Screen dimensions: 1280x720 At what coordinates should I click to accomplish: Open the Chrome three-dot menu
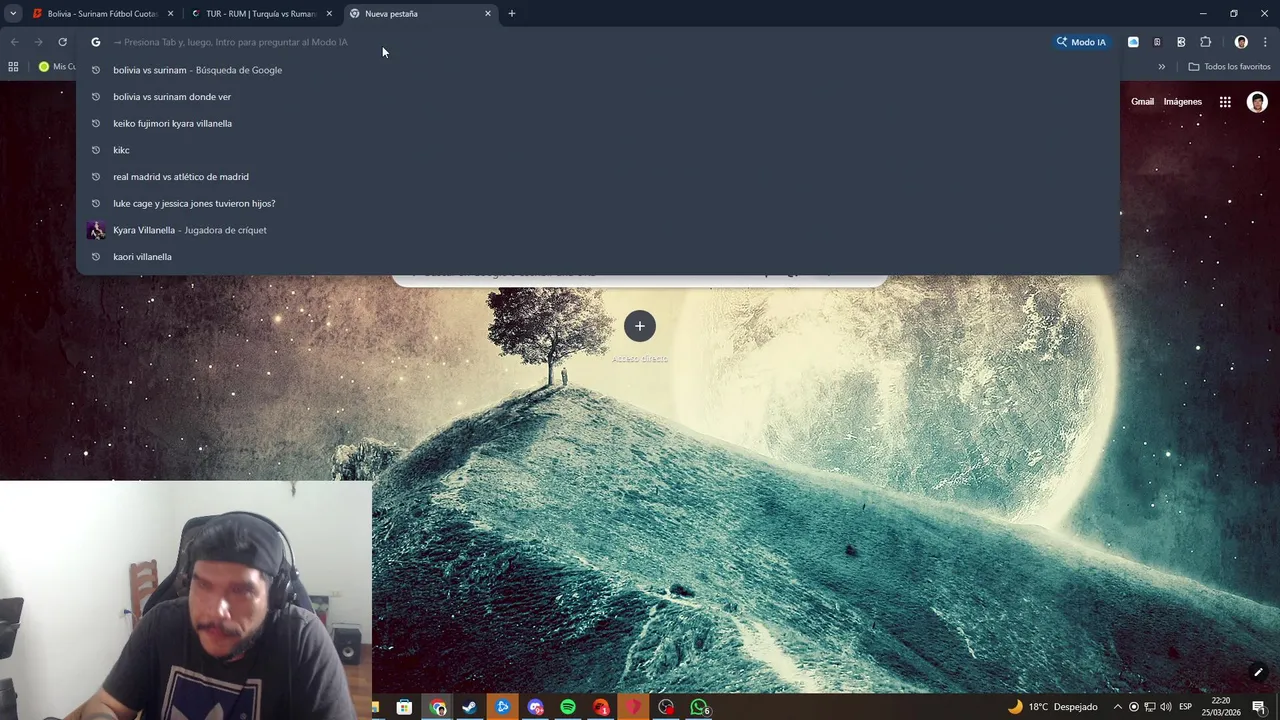[1265, 42]
